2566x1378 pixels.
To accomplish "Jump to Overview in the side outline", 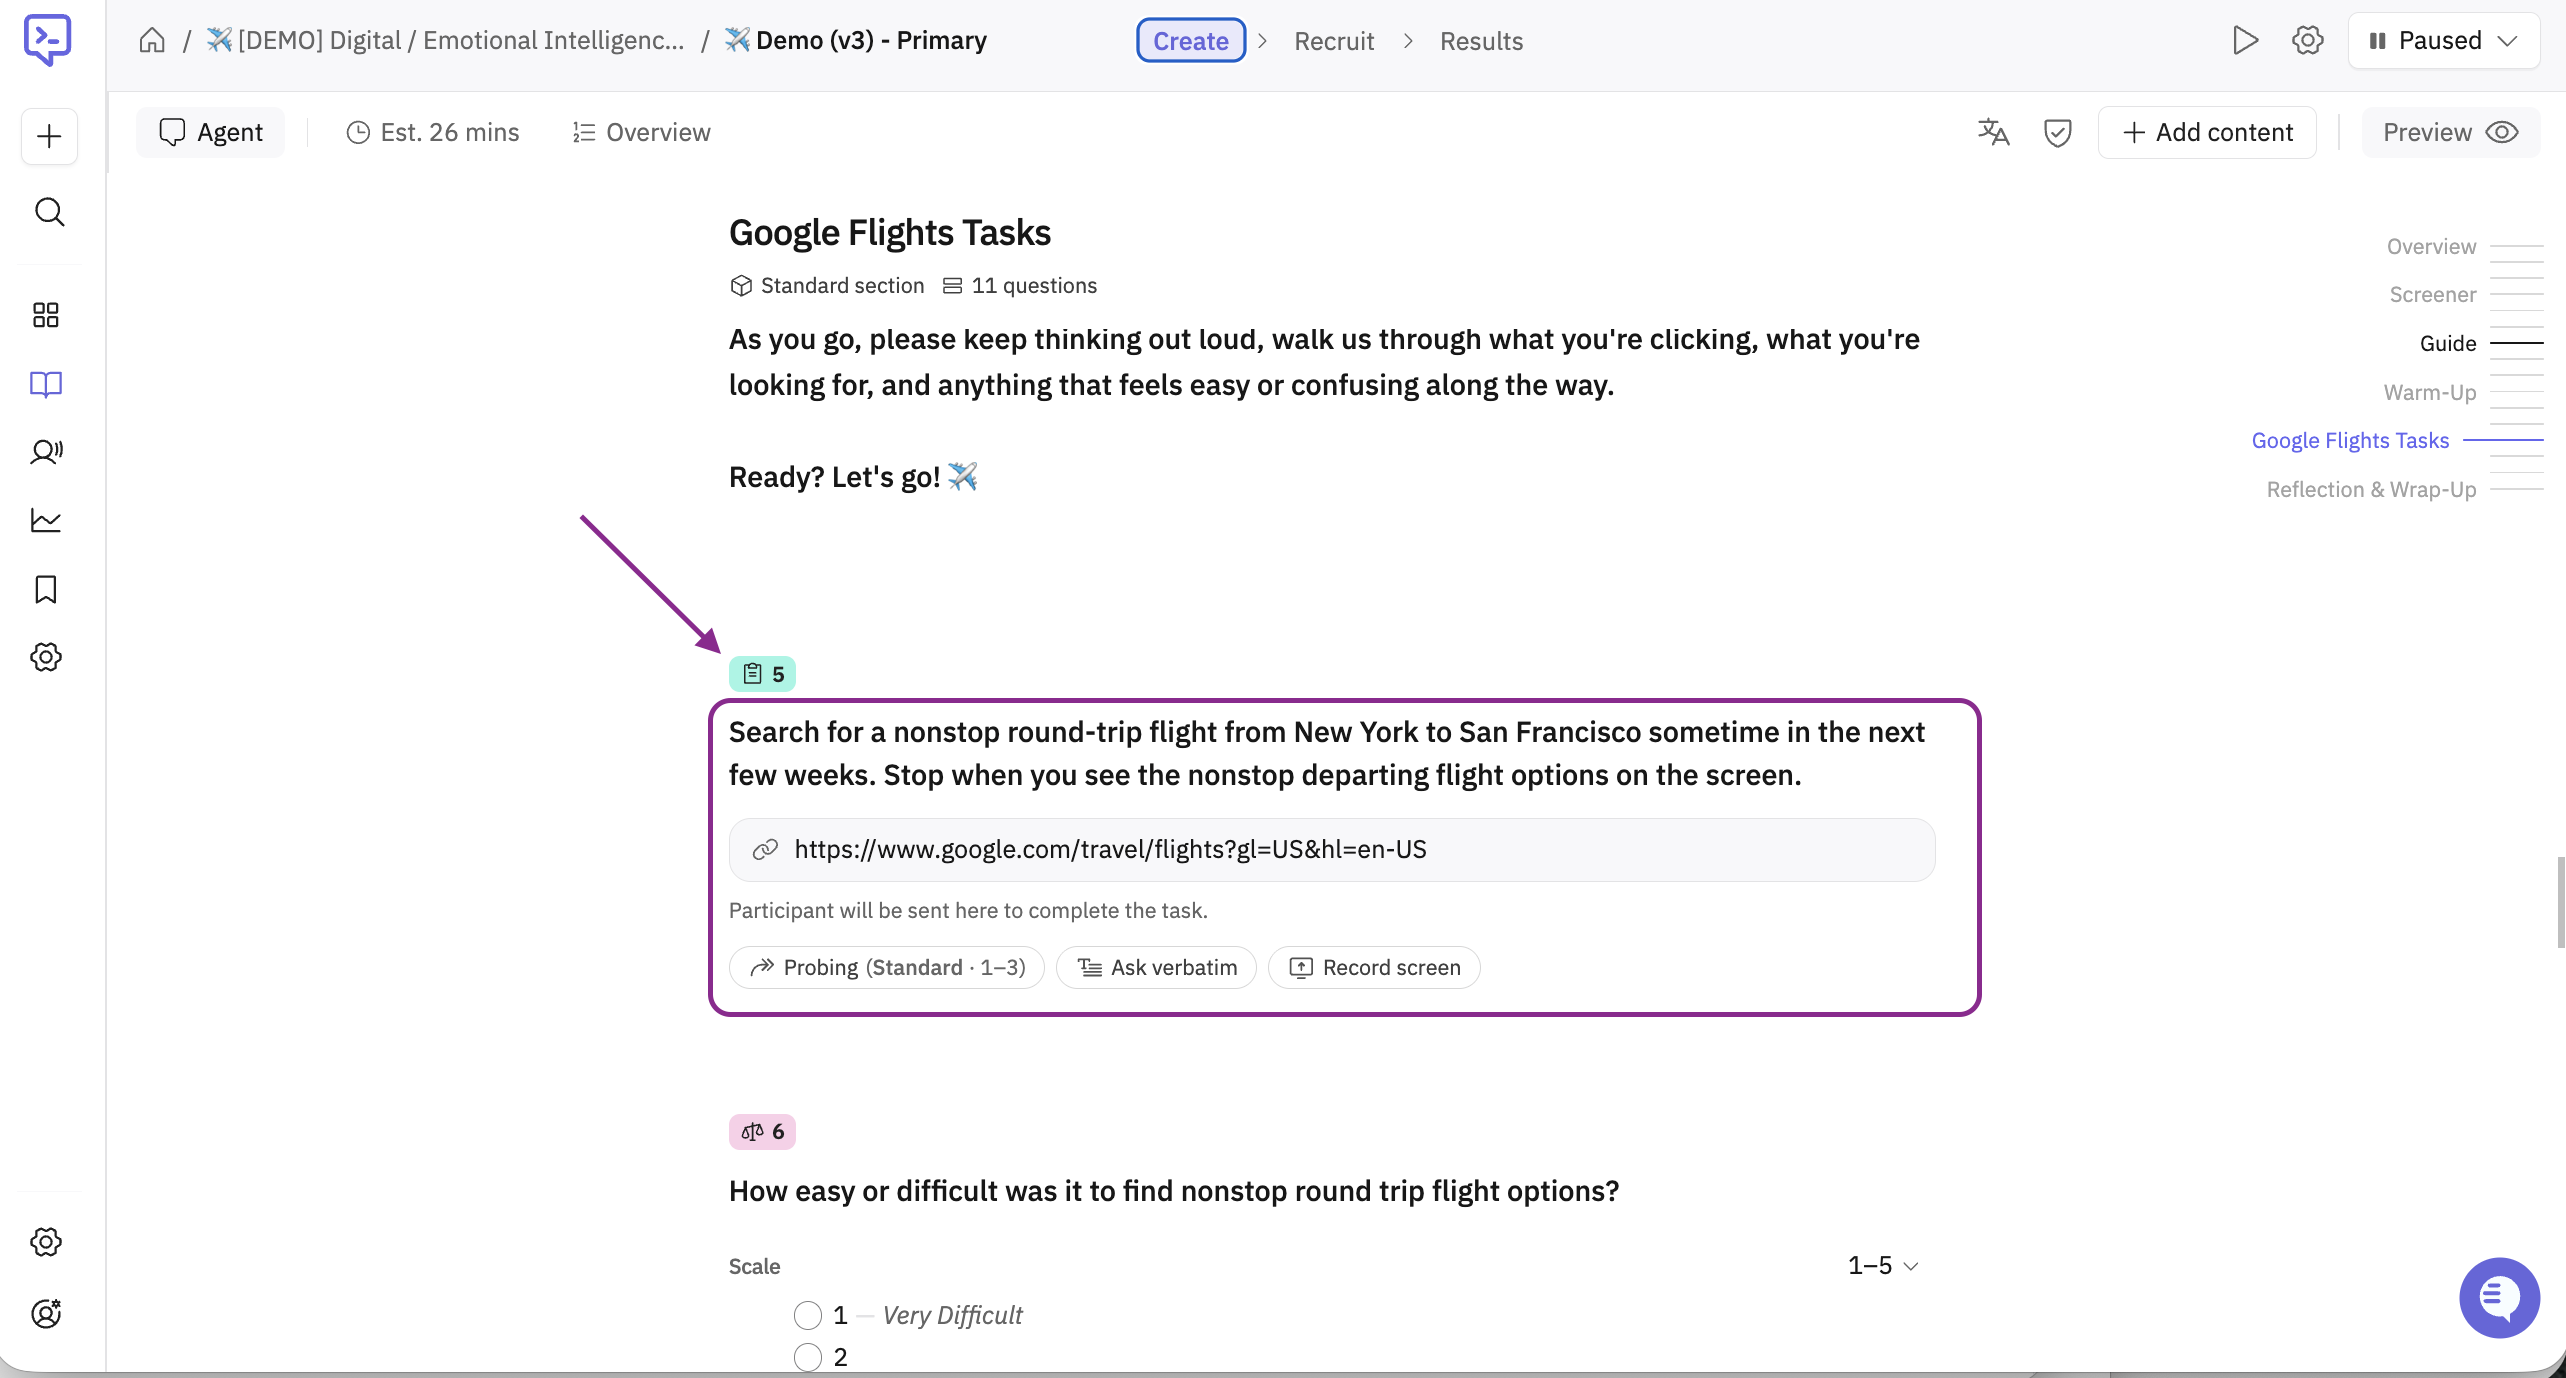I will click(x=2431, y=246).
